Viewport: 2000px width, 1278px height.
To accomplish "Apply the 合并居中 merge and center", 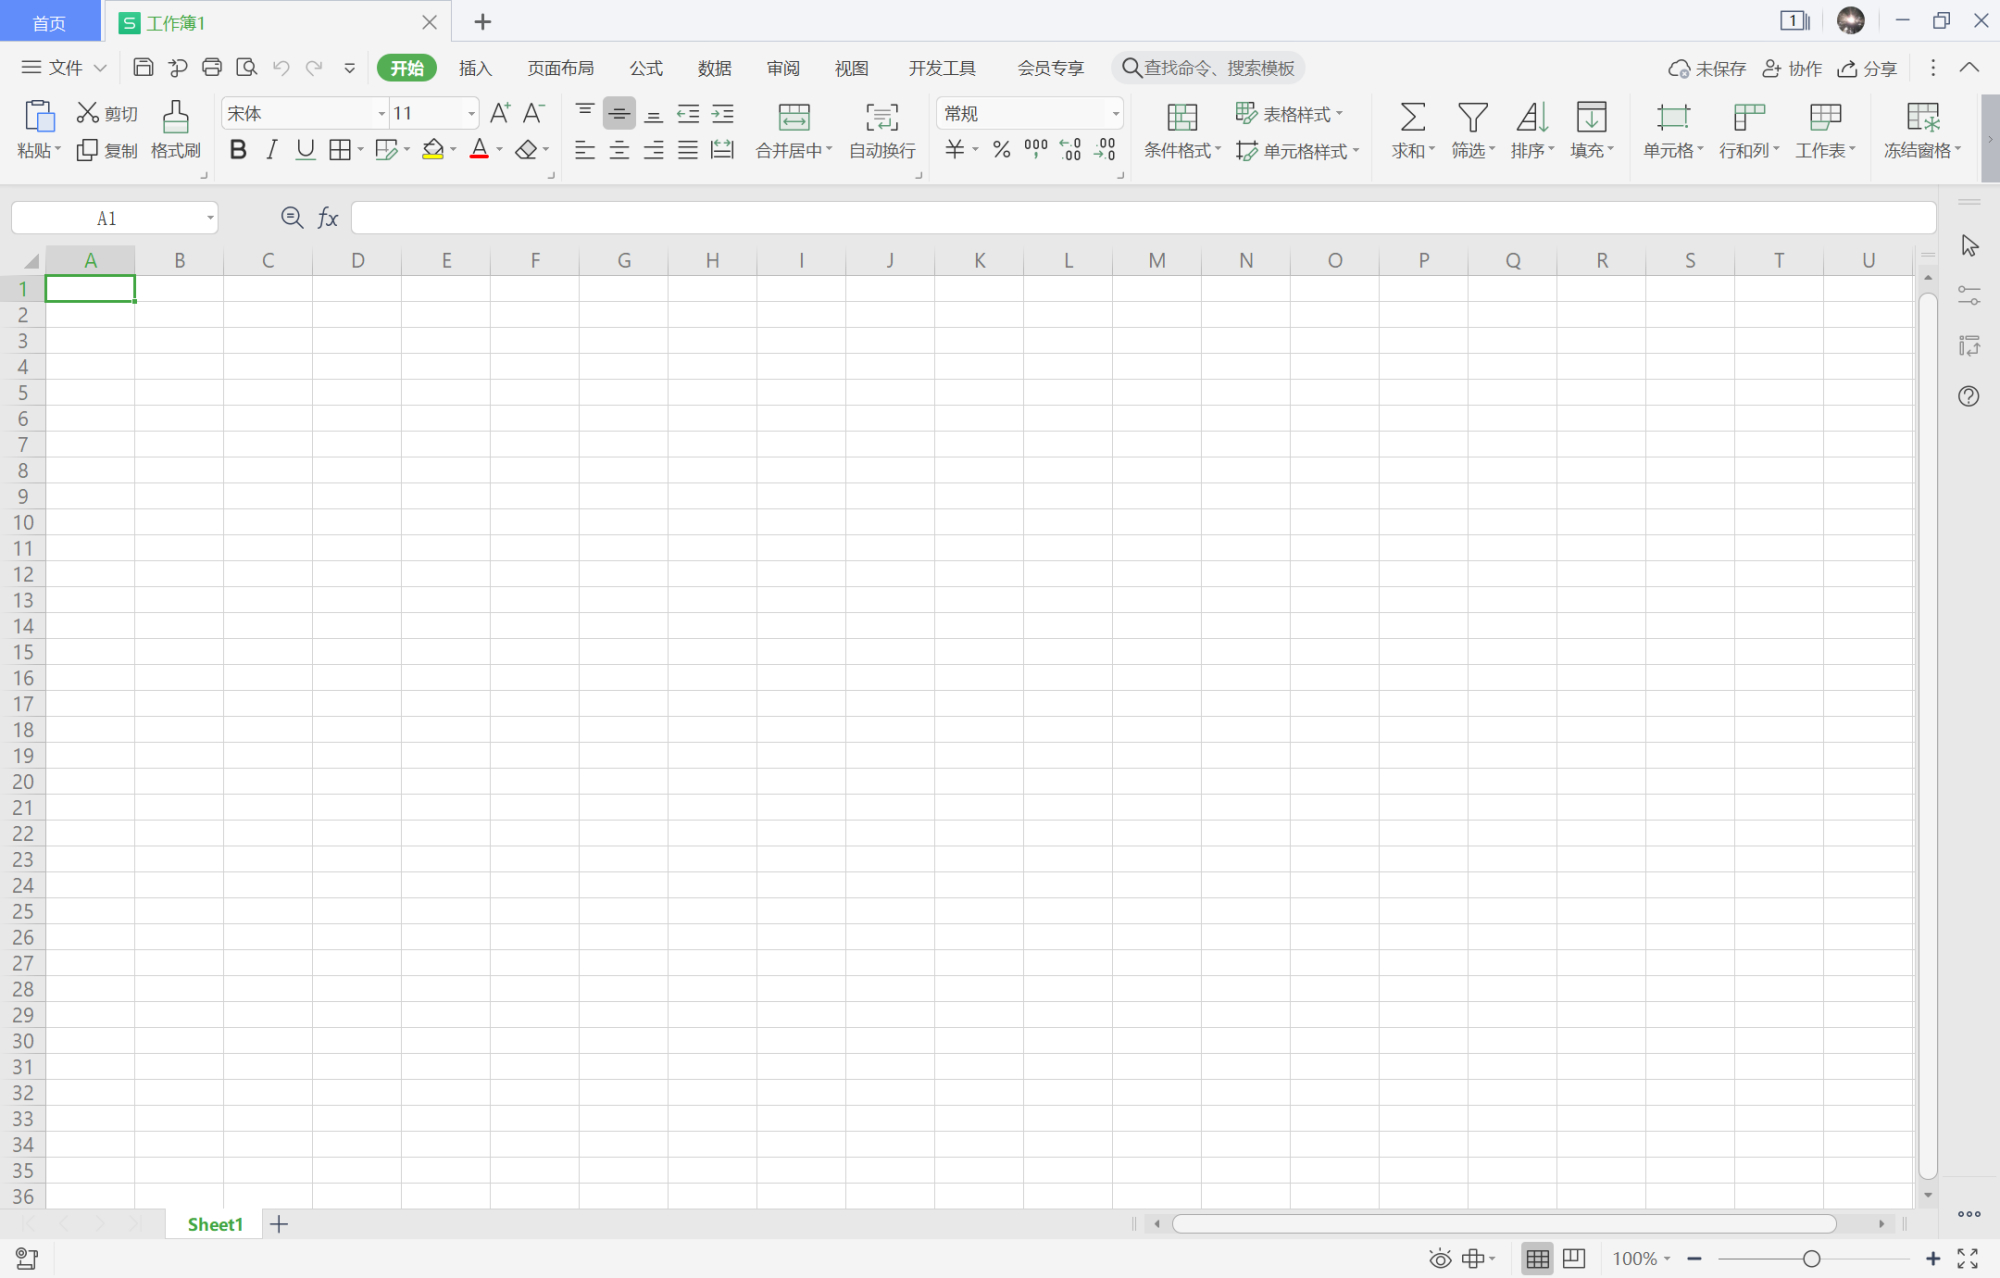I will click(x=793, y=130).
